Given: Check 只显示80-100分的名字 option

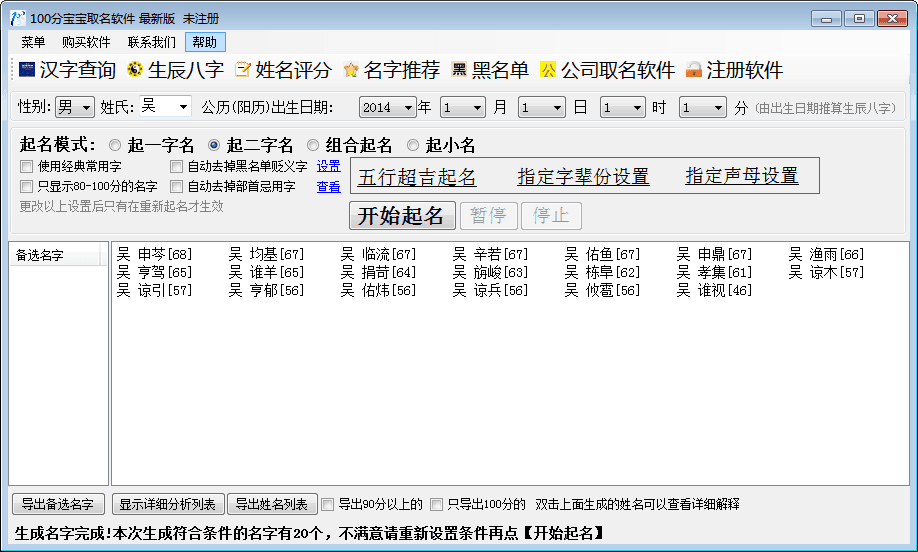Looking at the screenshot, I should pyautogui.click(x=27, y=186).
